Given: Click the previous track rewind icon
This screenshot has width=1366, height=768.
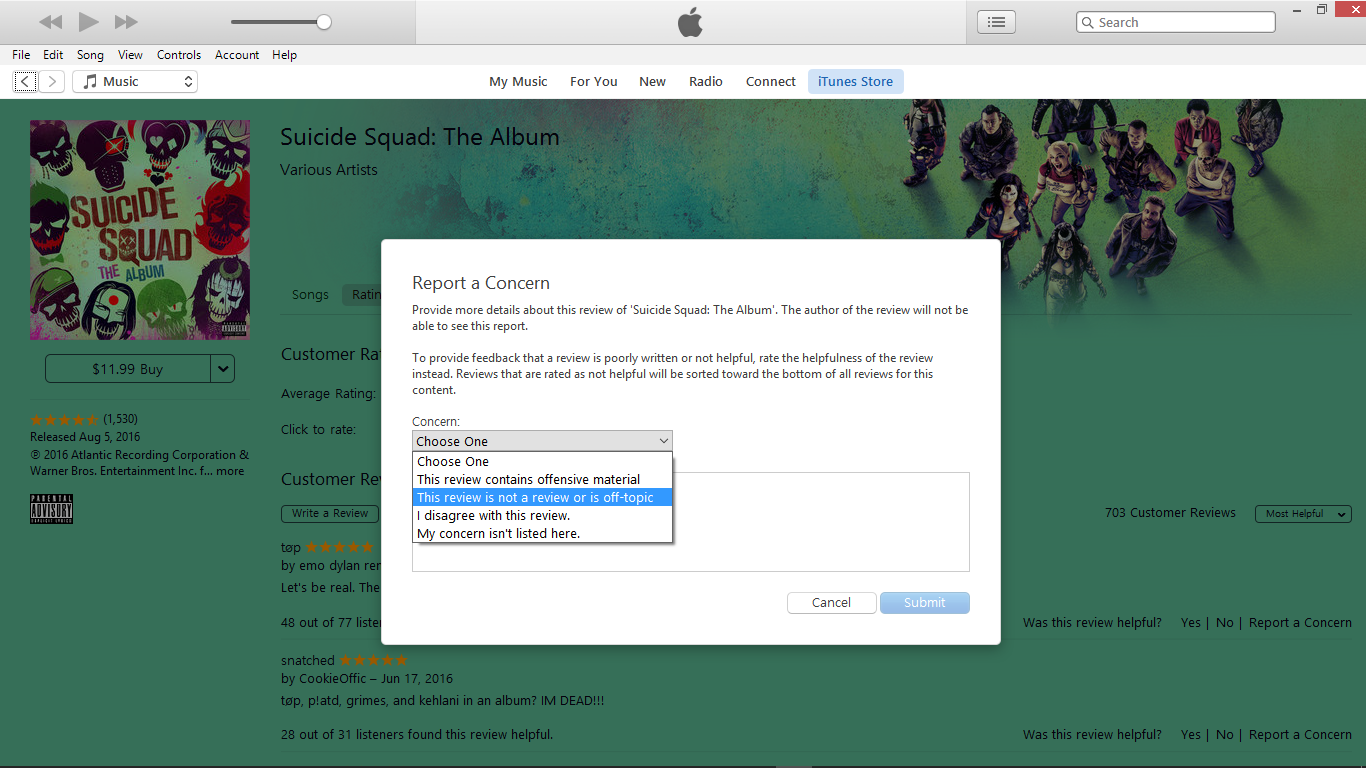Looking at the screenshot, I should [51, 22].
